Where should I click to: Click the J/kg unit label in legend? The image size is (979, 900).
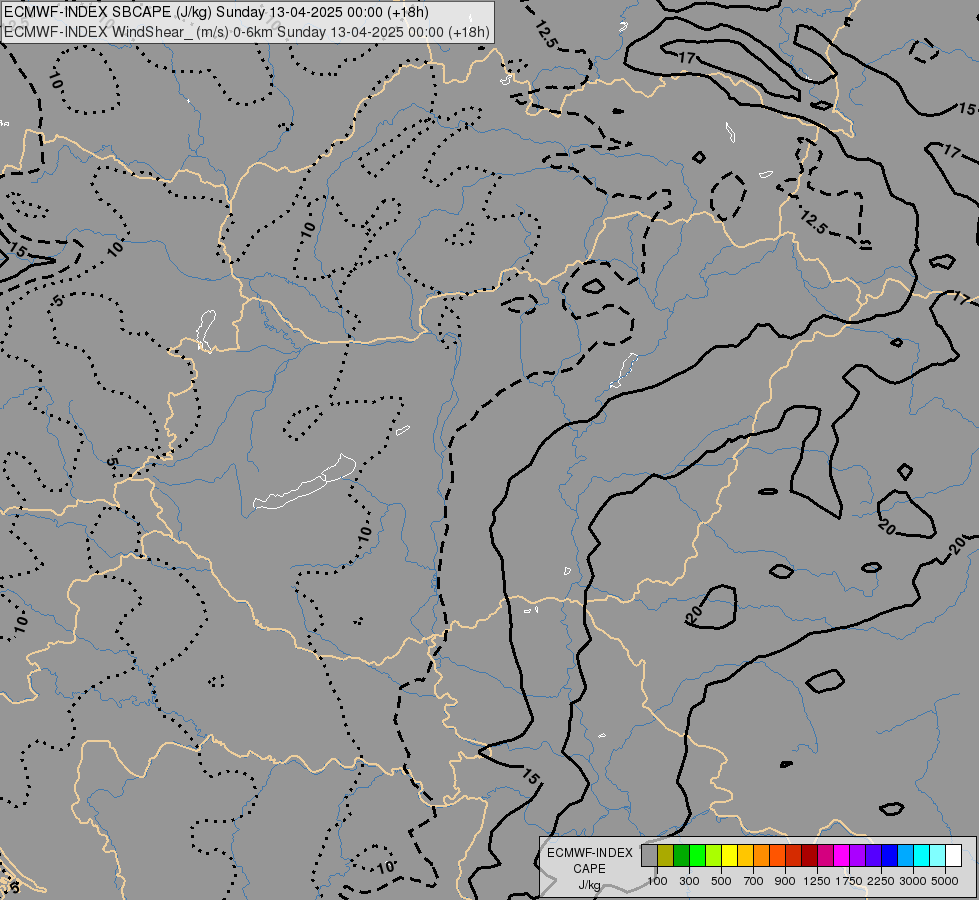point(589,885)
